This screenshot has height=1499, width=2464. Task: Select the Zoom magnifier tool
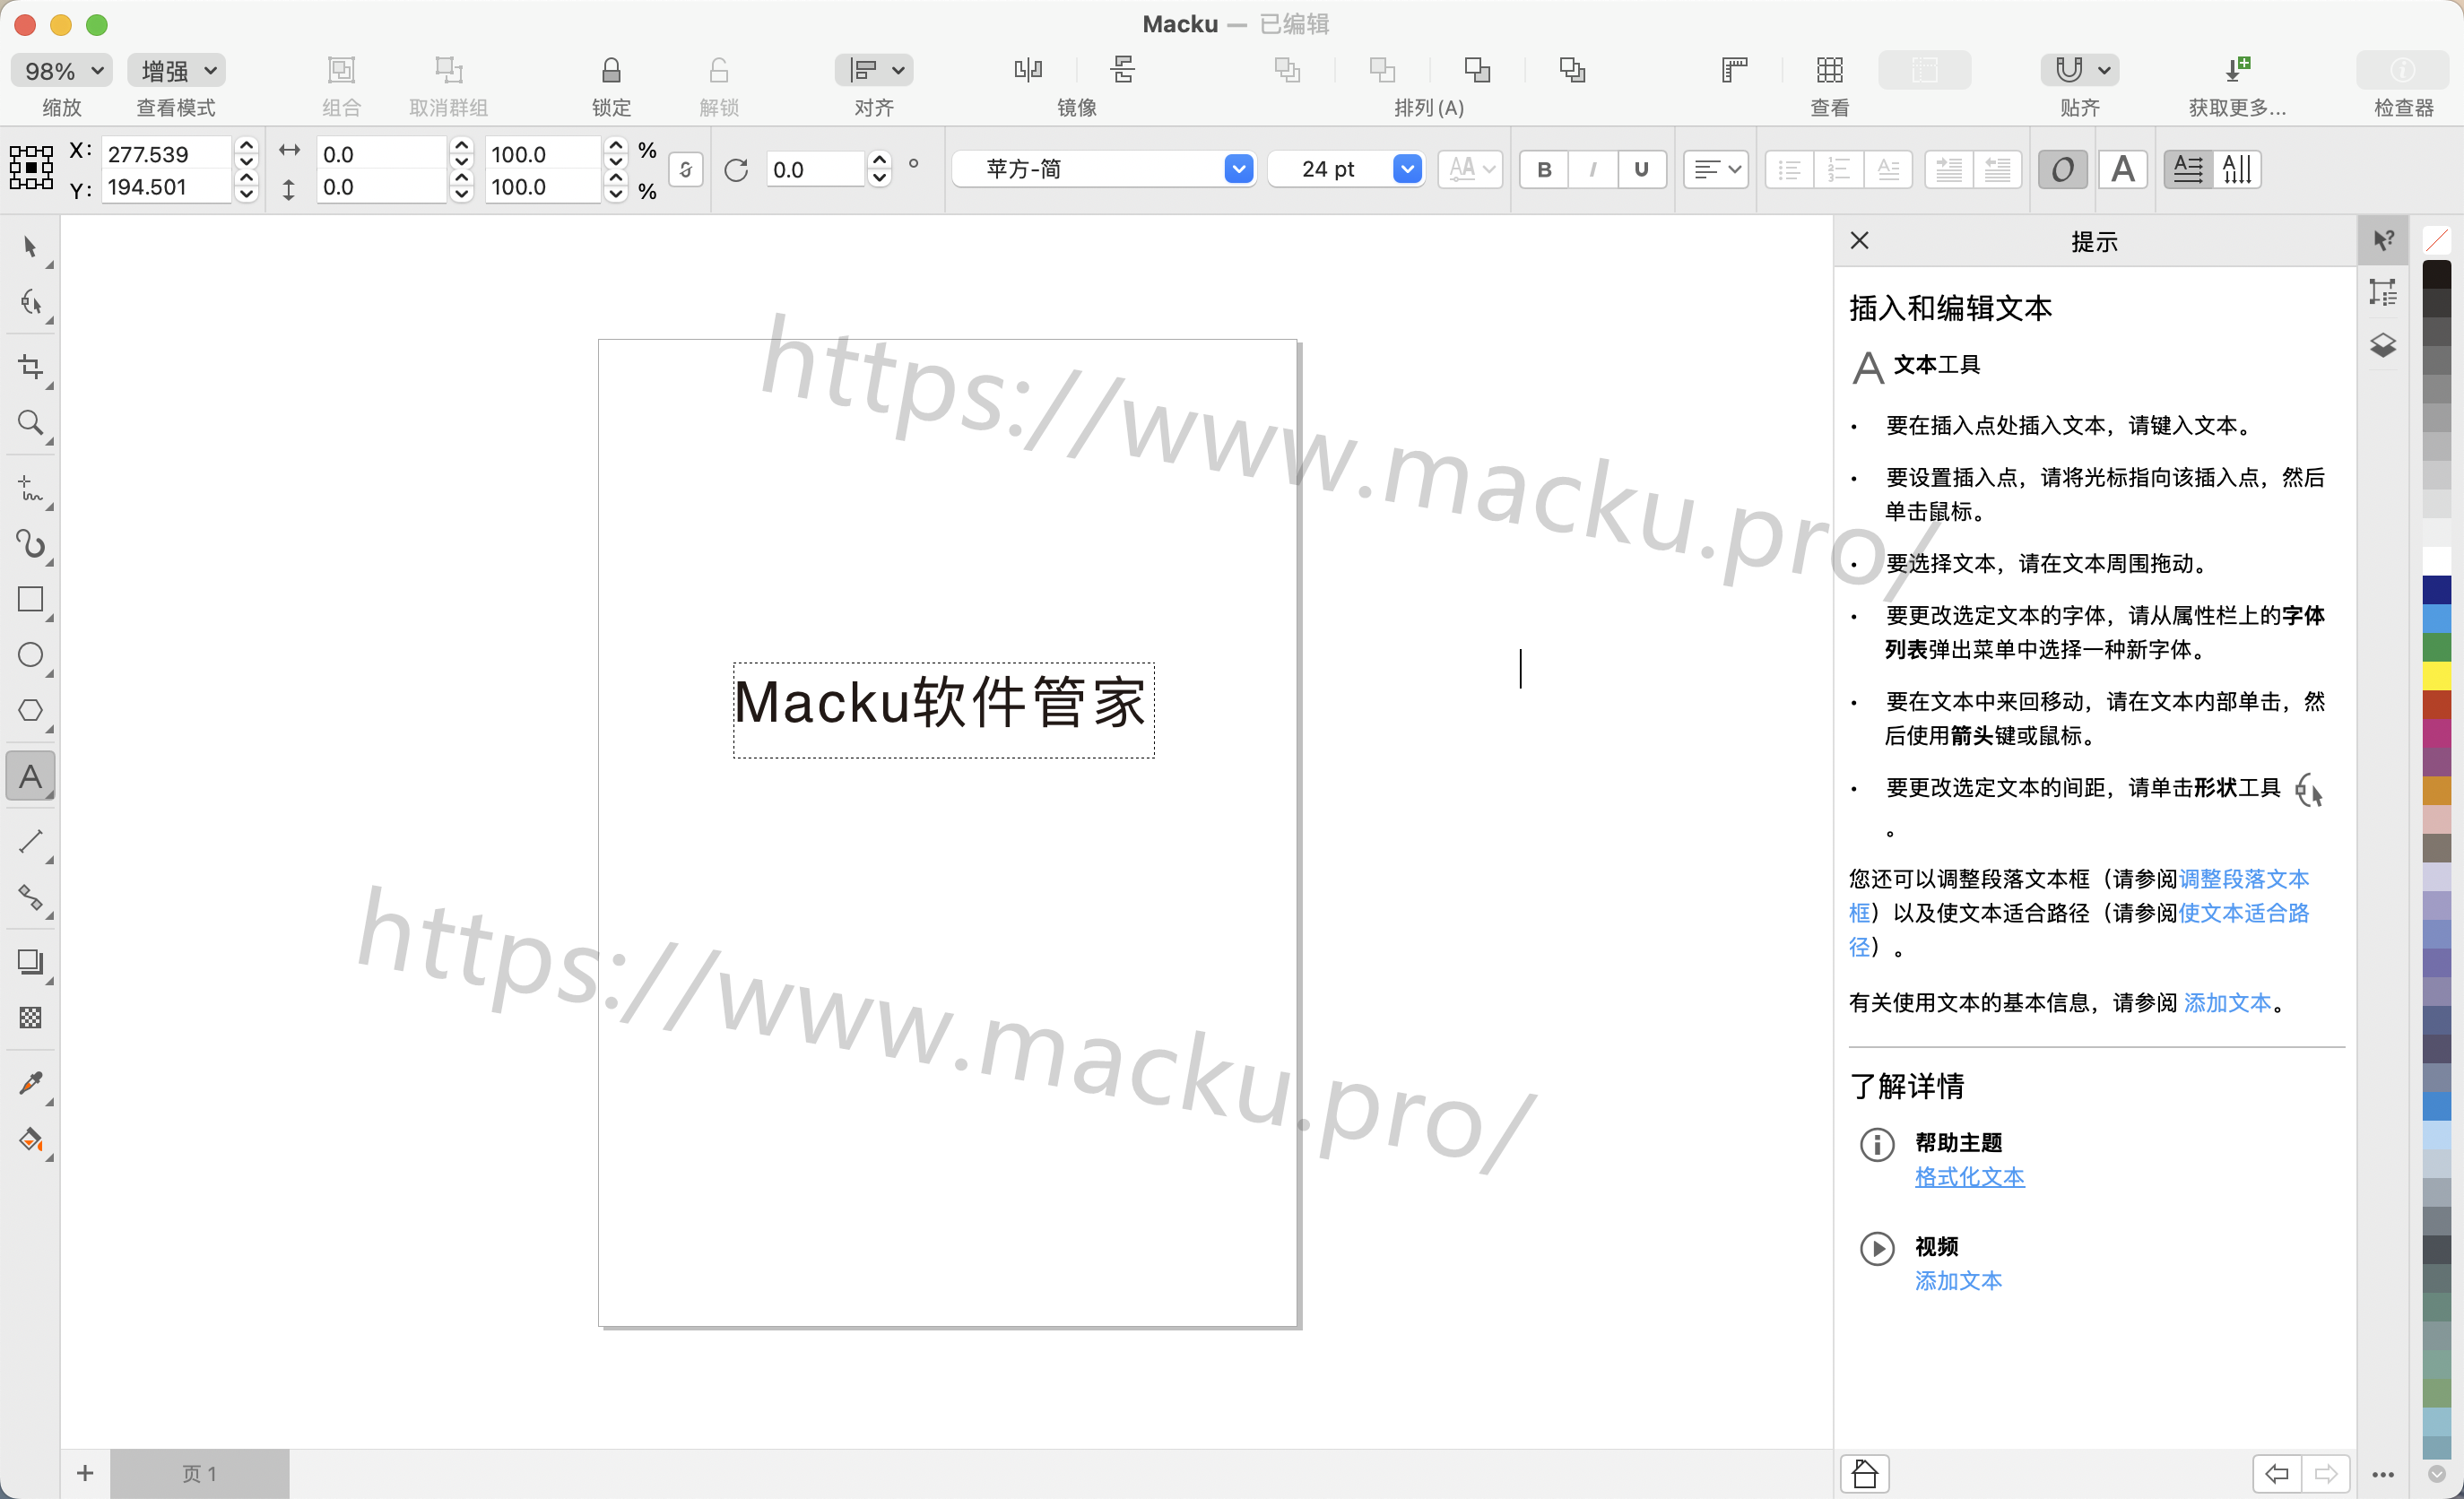click(x=30, y=423)
